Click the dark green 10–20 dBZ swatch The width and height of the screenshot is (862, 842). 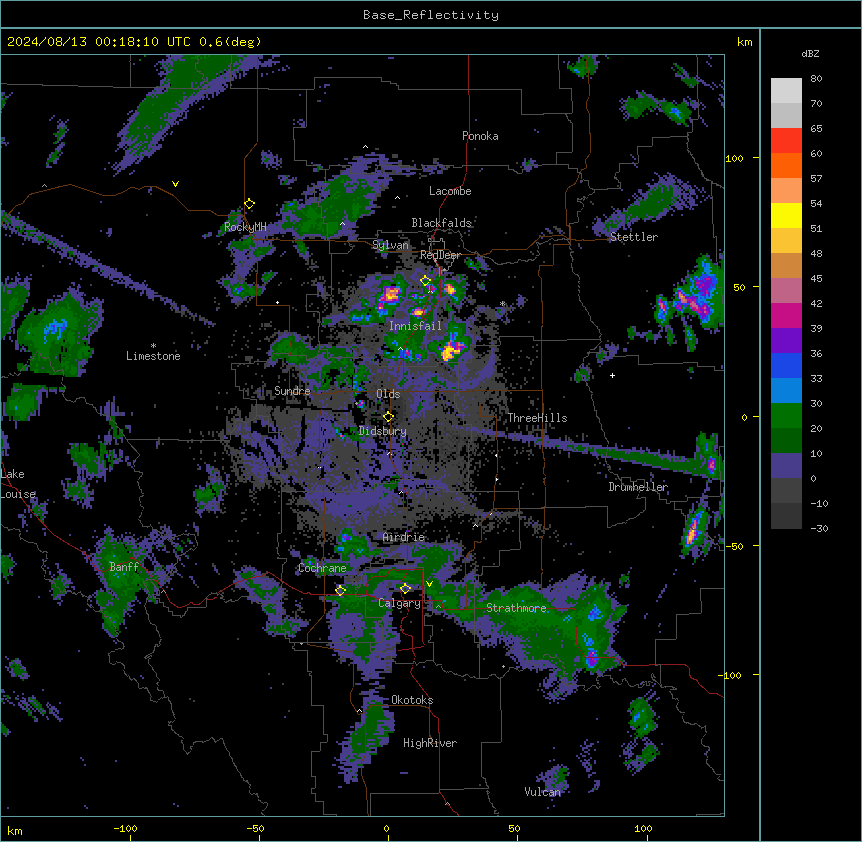pyautogui.click(x=786, y=441)
